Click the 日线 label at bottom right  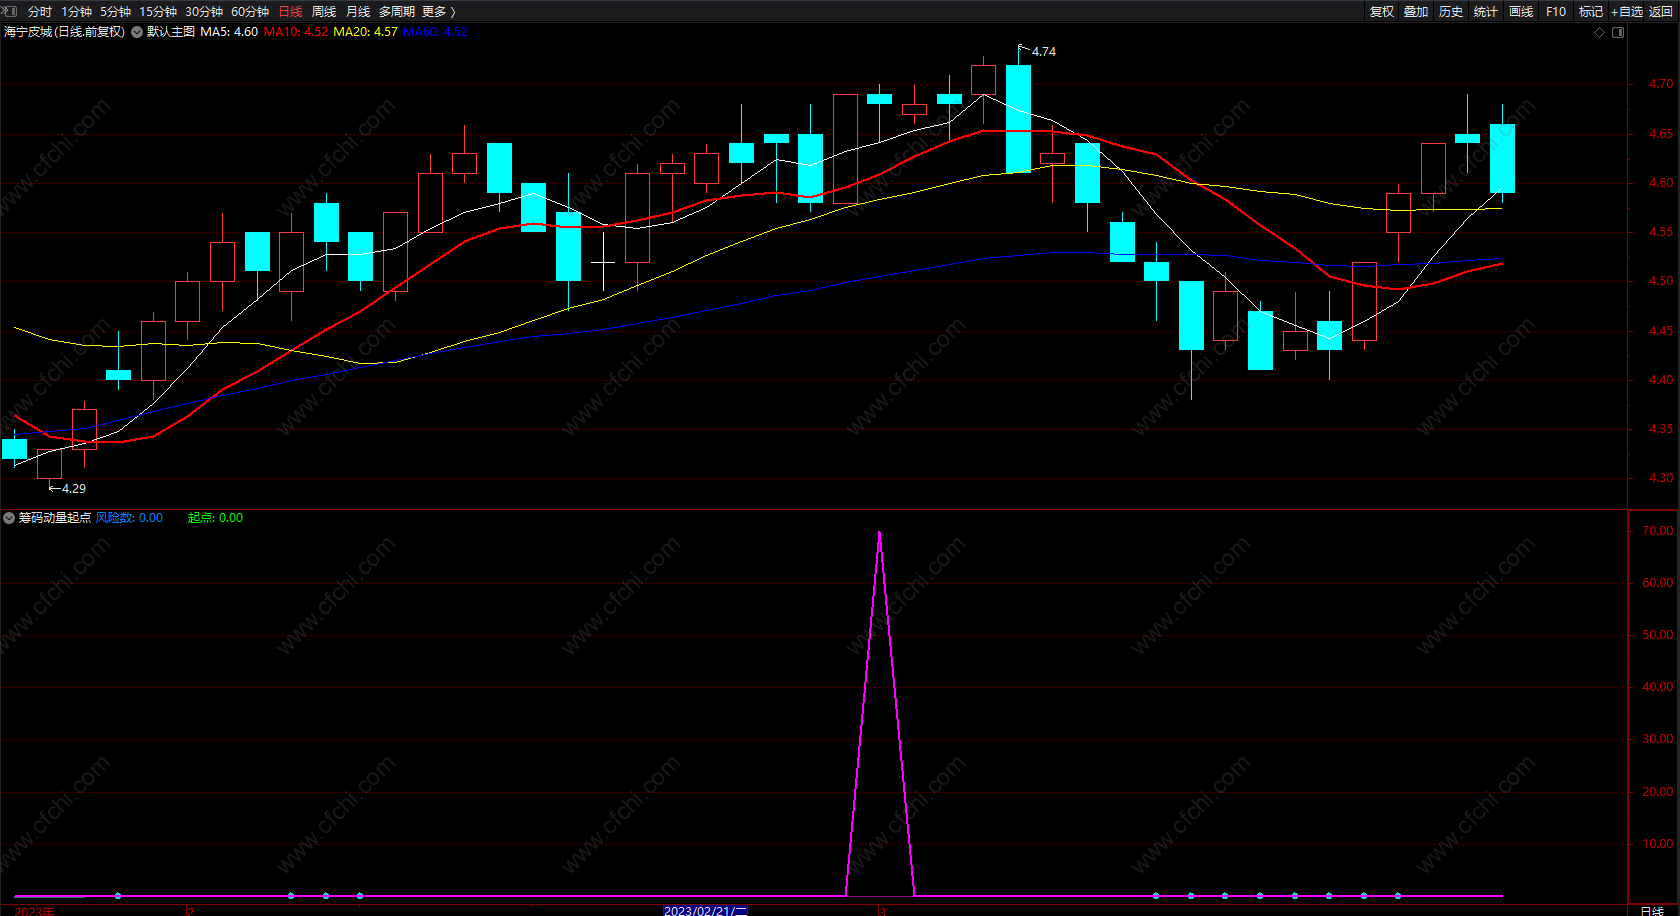1652,911
